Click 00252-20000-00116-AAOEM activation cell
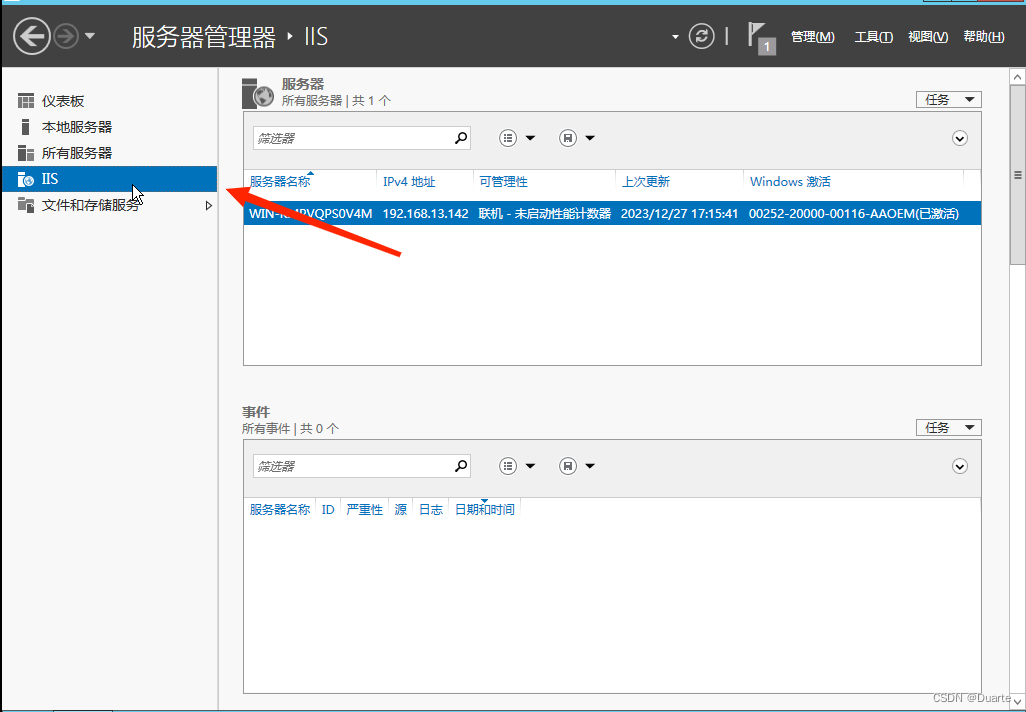1026x712 pixels. tap(854, 213)
